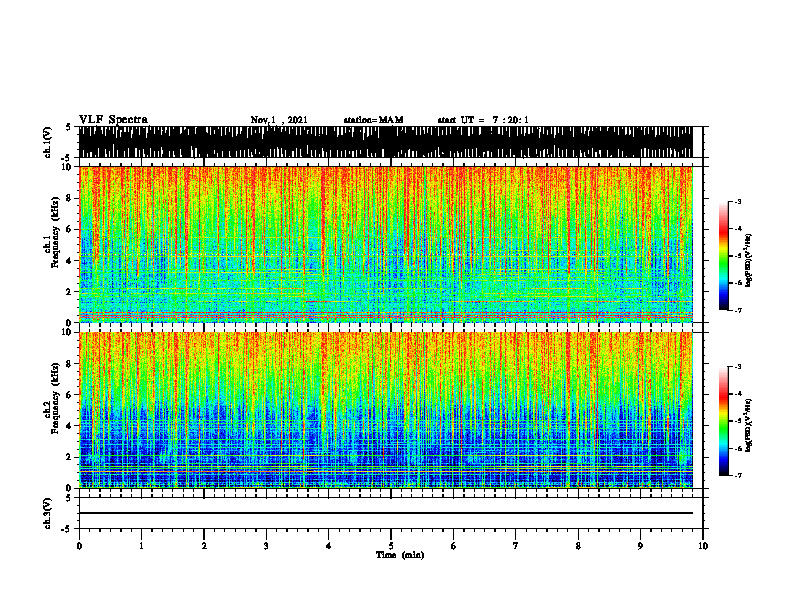
Task: Click the '4' kHz tick on ch.2 spectrogram
Action: [70, 426]
